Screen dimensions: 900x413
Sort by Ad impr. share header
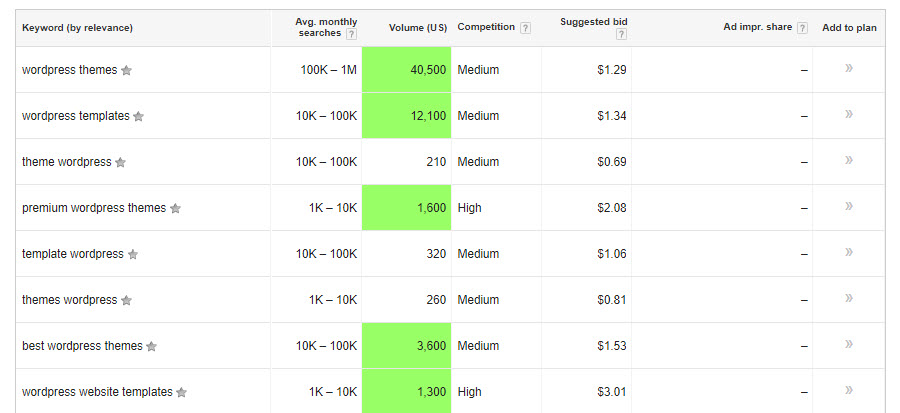(758, 27)
